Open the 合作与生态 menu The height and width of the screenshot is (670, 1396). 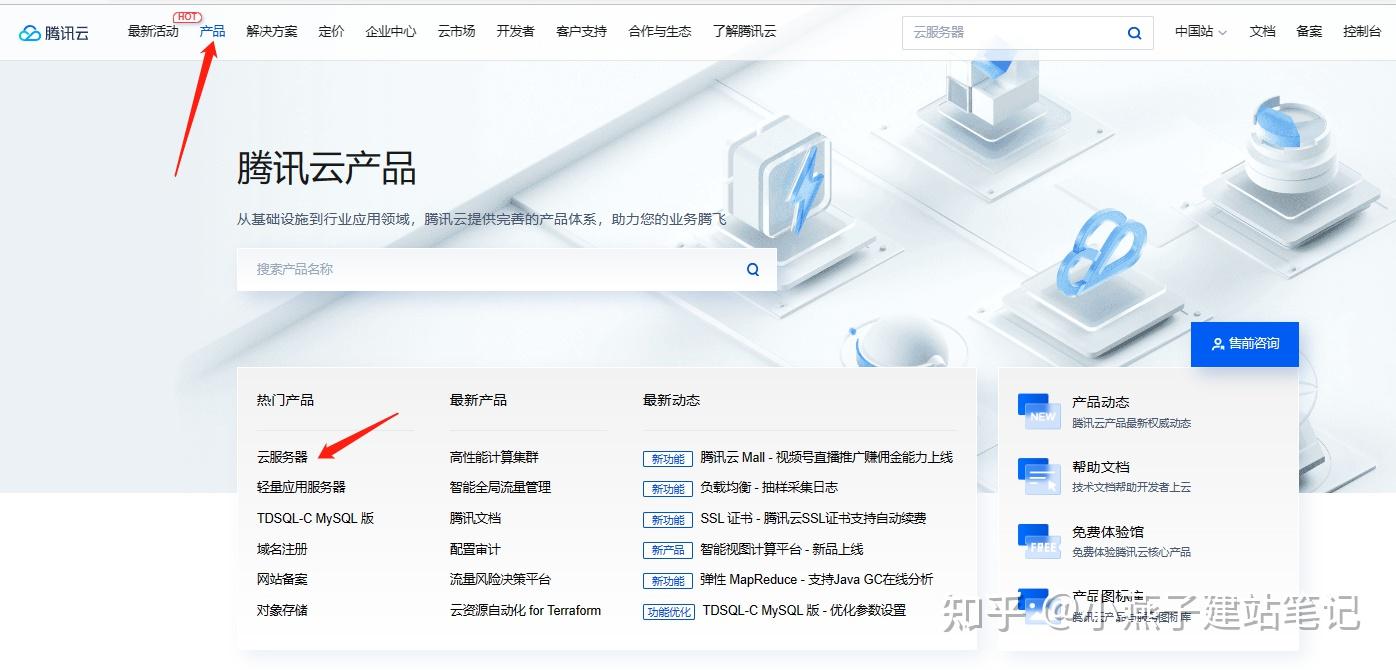click(x=659, y=31)
